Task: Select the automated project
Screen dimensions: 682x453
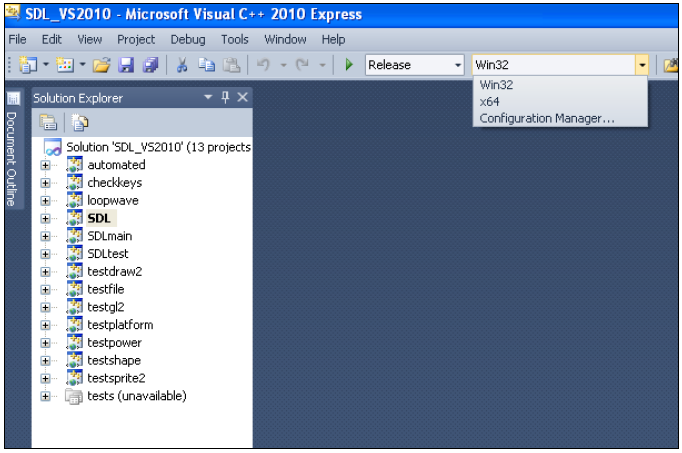Action: (116, 165)
